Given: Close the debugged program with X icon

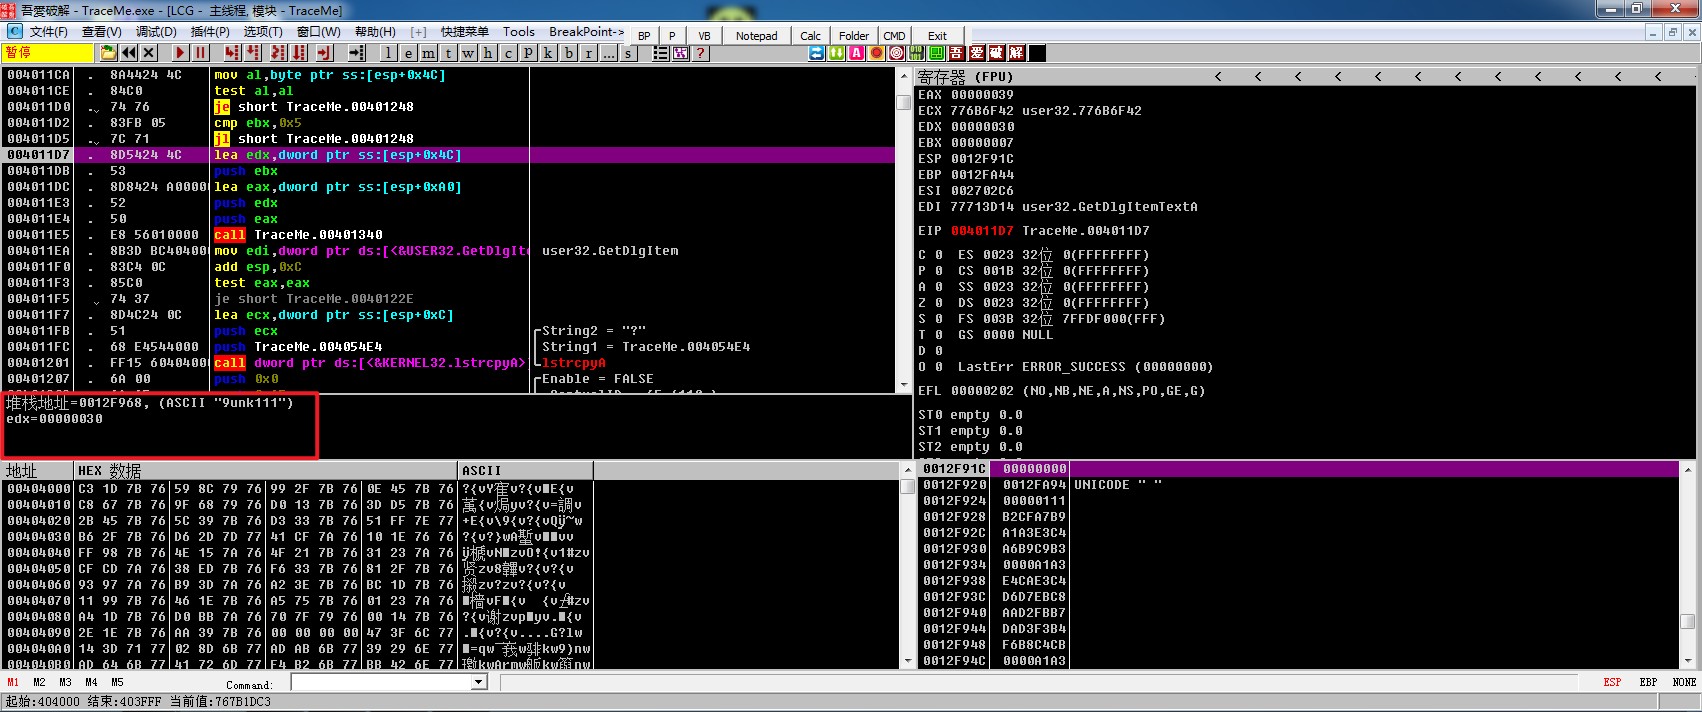Looking at the screenshot, I should 149,53.
